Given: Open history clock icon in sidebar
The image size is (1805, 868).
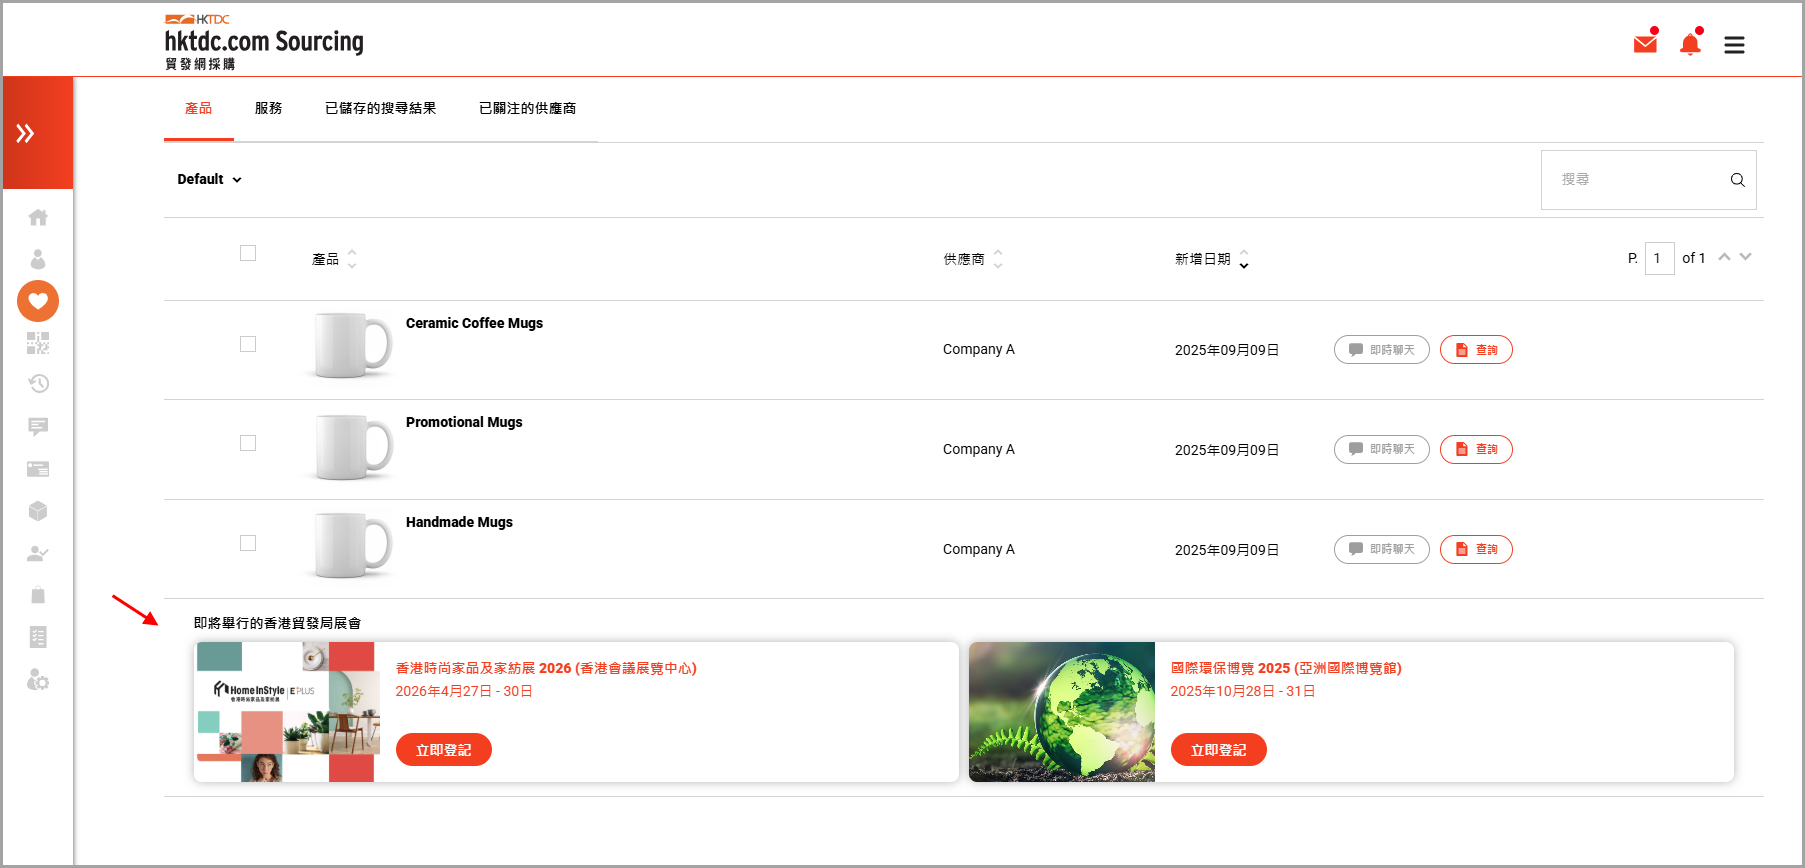Looking at the screenshot, I should pyautogui.click(x=38, y=384).
